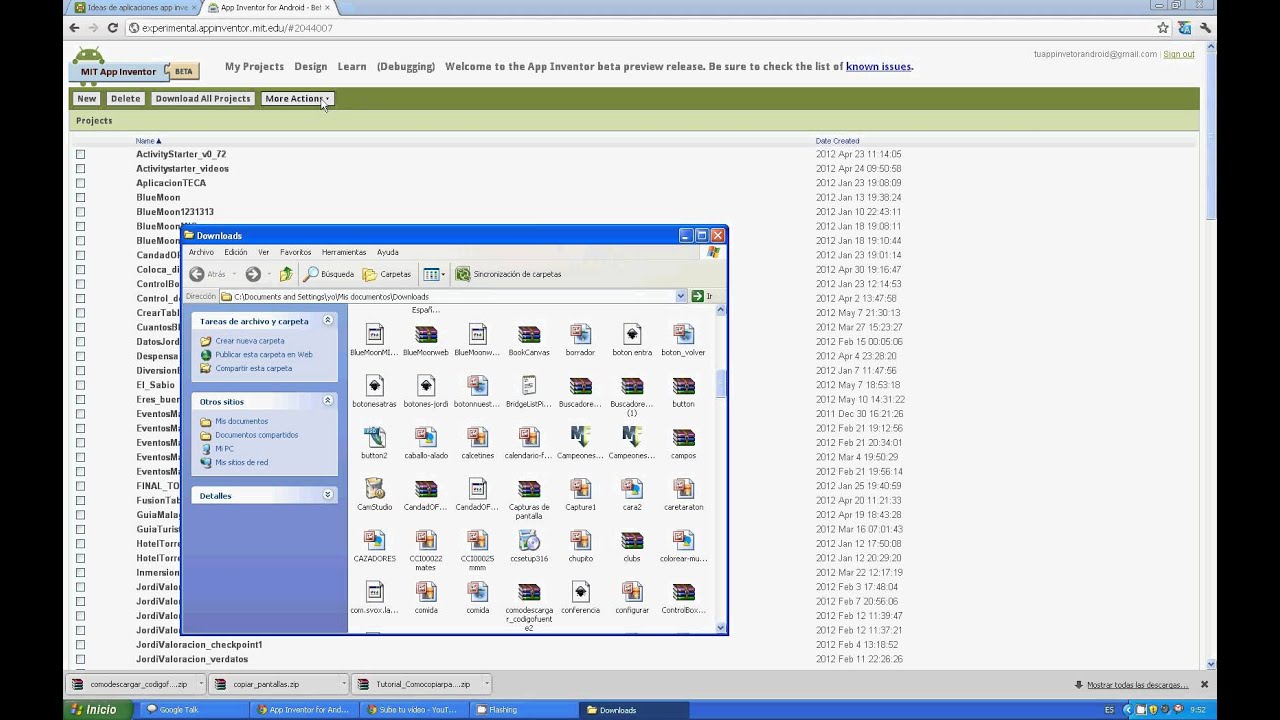Collapse Tareas de archivo y carpeta panel

click(327, 321)
